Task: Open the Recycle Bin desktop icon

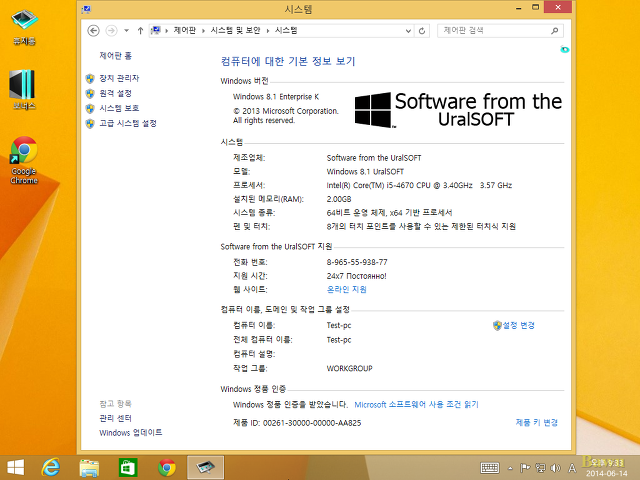Action: click(24, 27)
